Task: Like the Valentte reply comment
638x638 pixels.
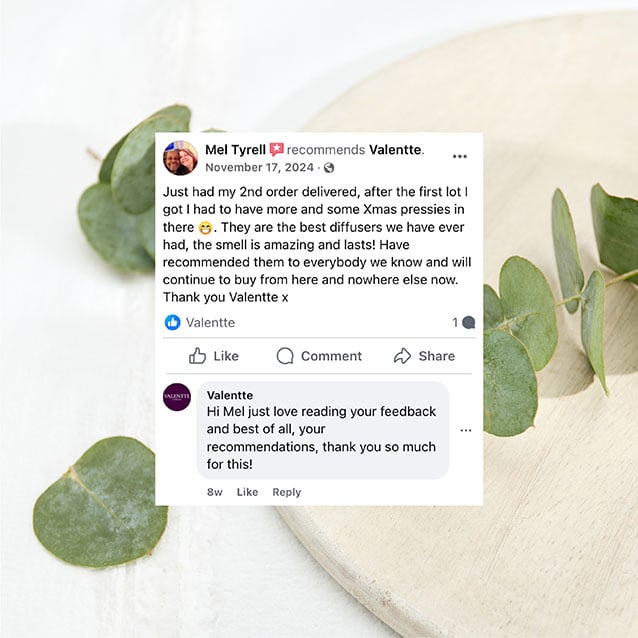Action: coord(247,492)
